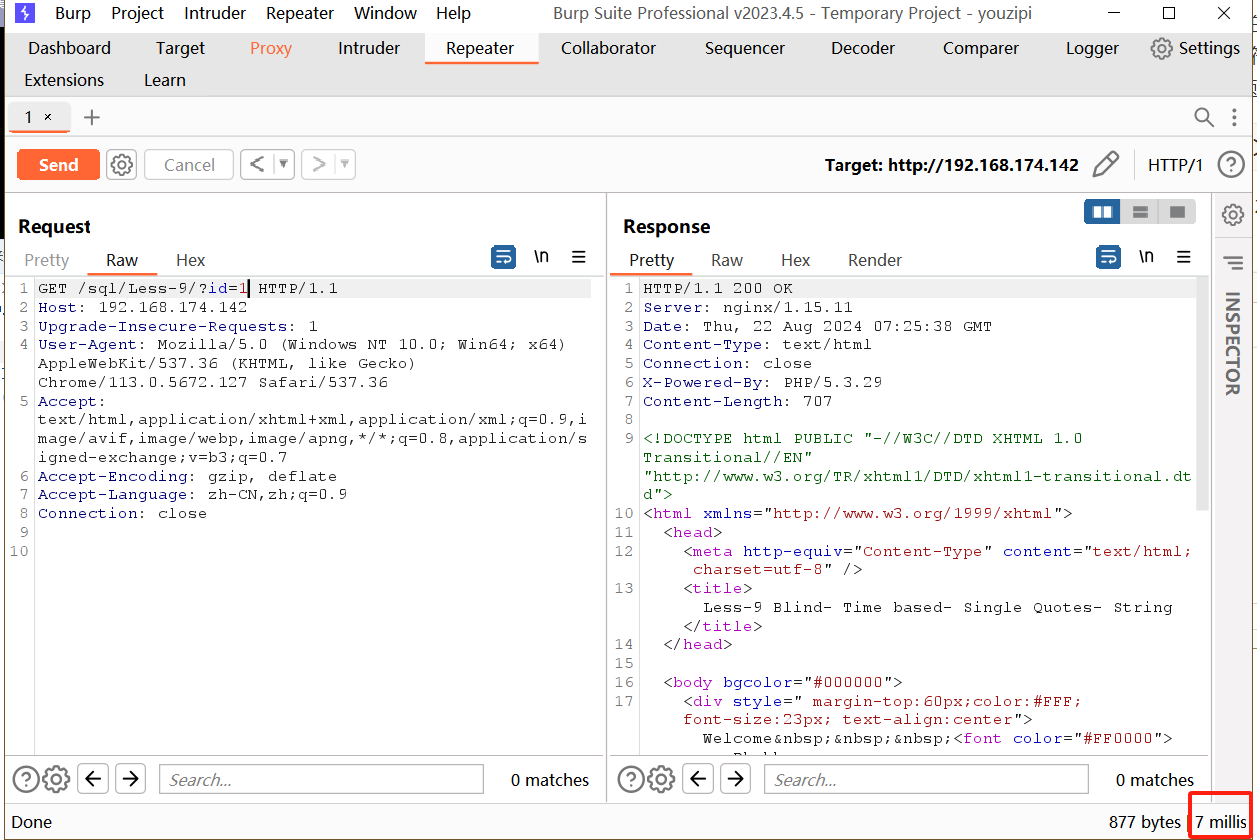Open request search help question icon
1257x840 pixels.
pos(26,779)
